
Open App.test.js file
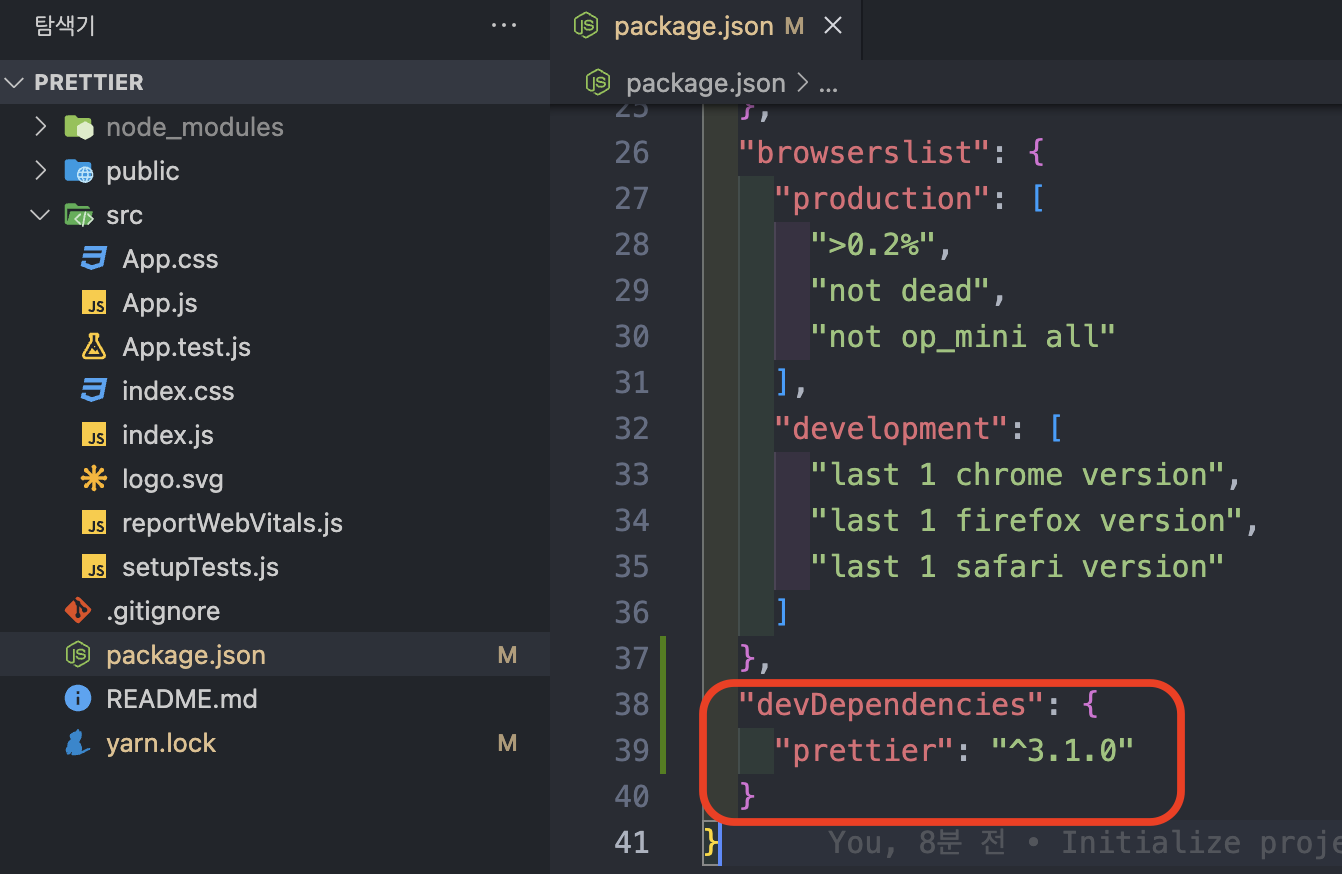(x=186, y=347)
